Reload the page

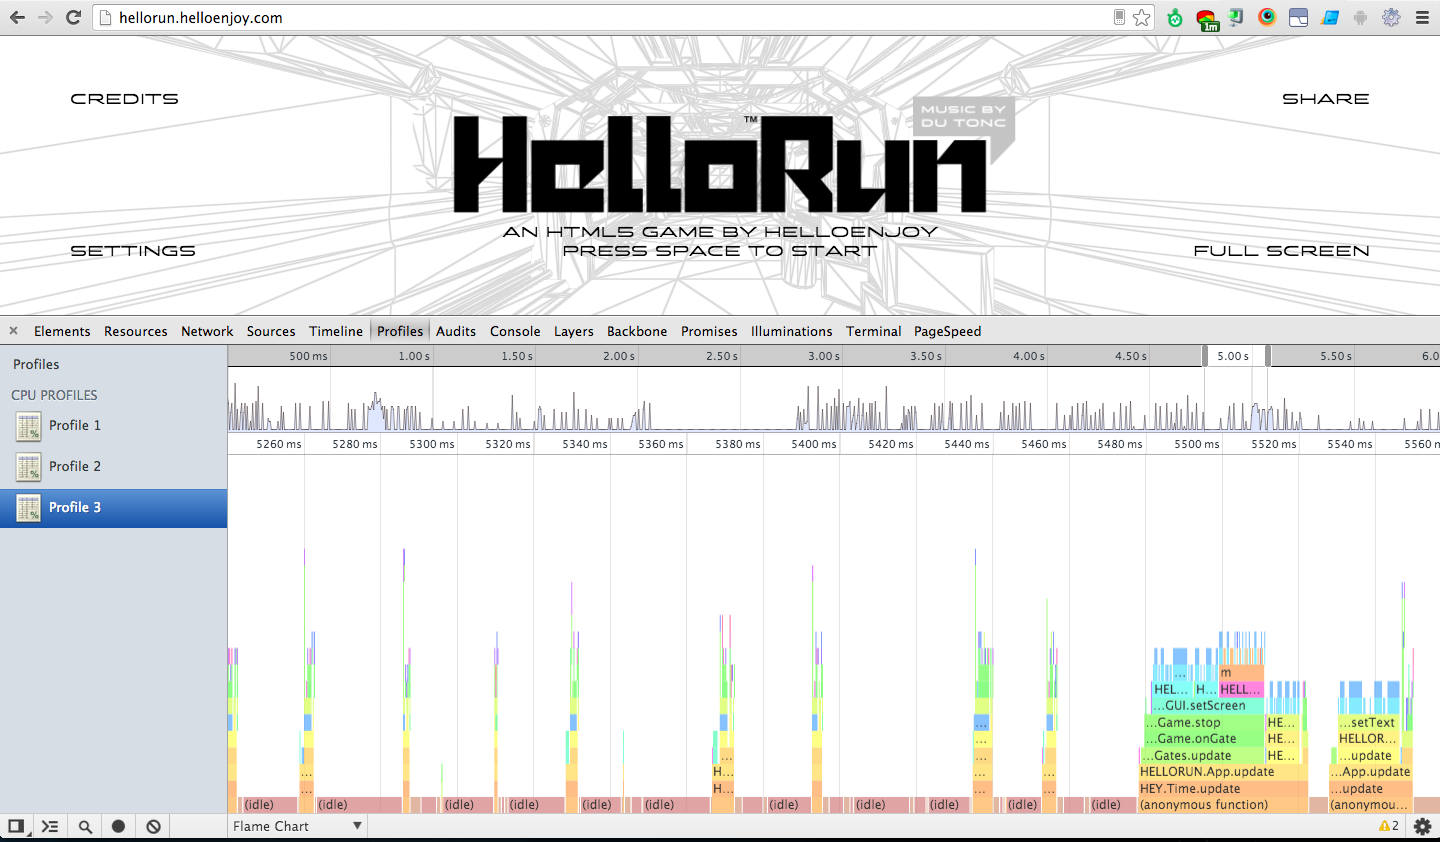pyautogui.click(x=73, y=18)
